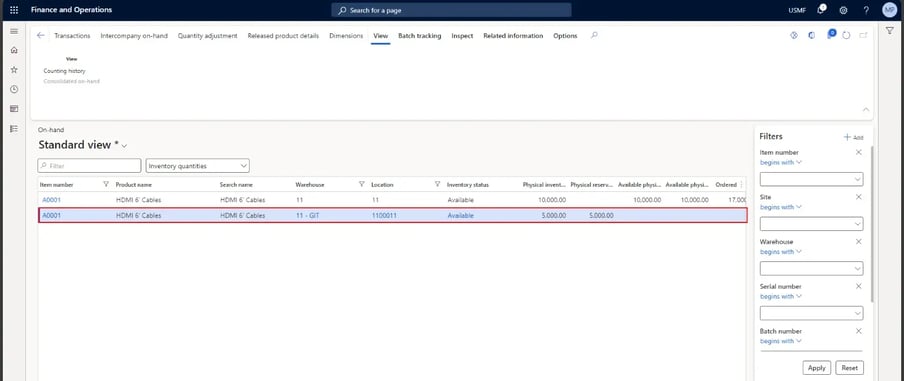904x381 pixels.
Task: Open the Inspect tab
Action: tap(462, 36)
